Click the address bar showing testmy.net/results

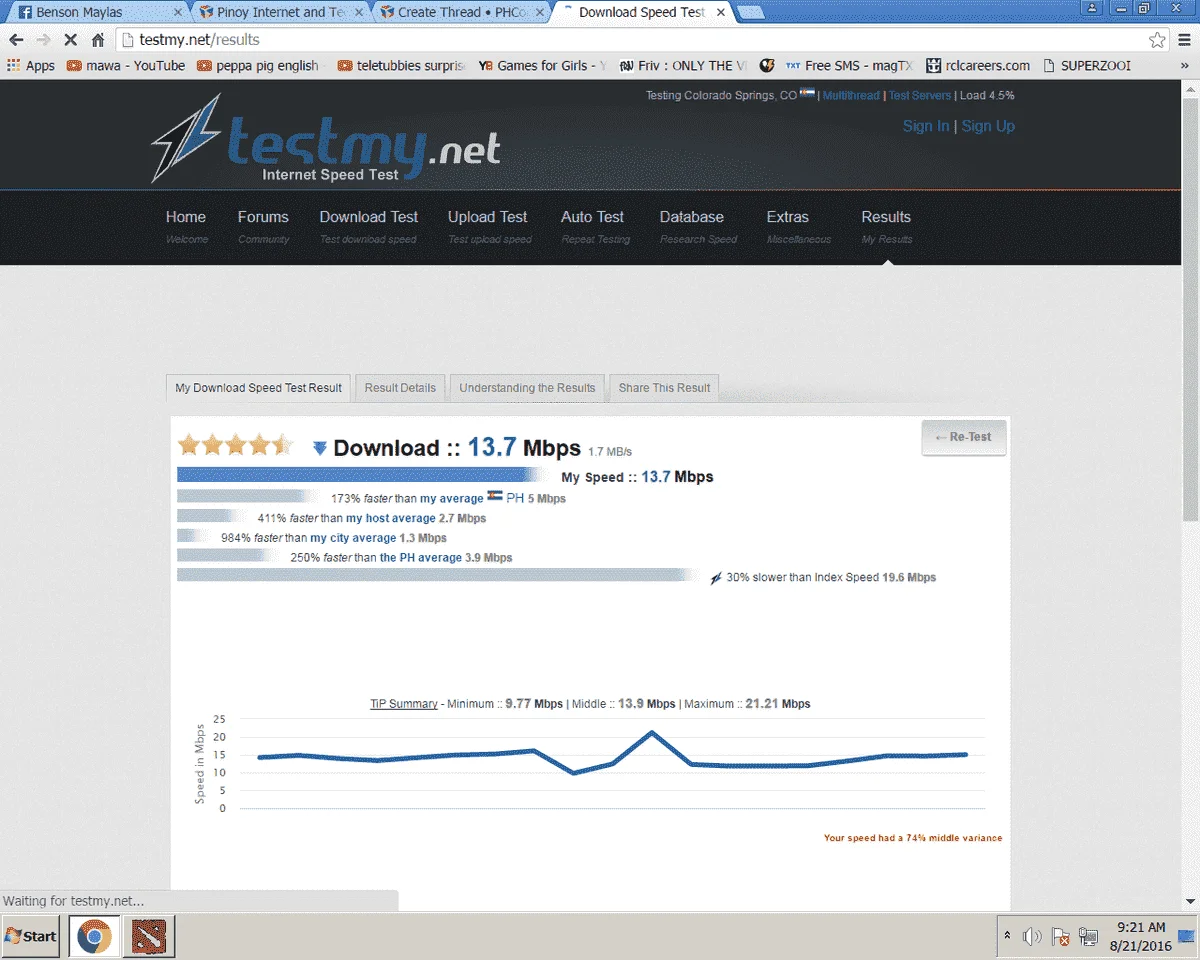tap(640, 40)
